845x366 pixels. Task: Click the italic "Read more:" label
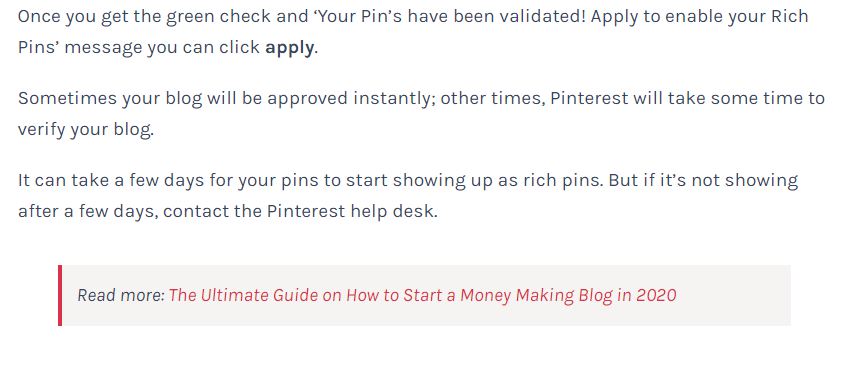(121, 295)
